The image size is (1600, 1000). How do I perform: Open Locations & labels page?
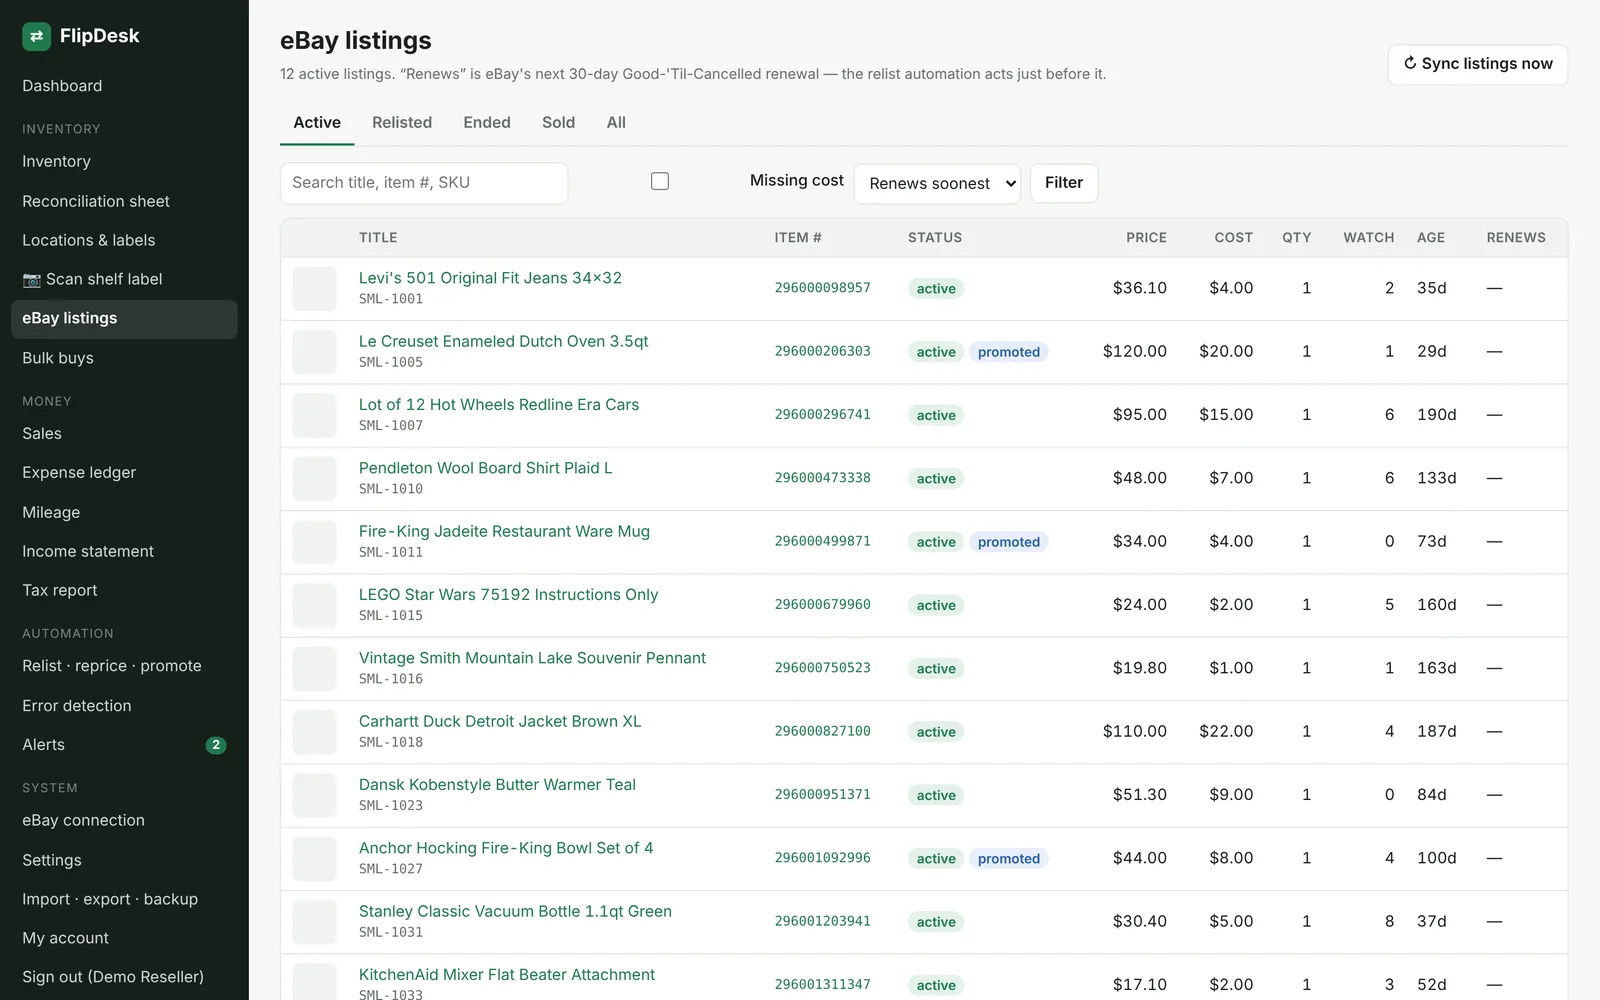[x=124, y=240]
